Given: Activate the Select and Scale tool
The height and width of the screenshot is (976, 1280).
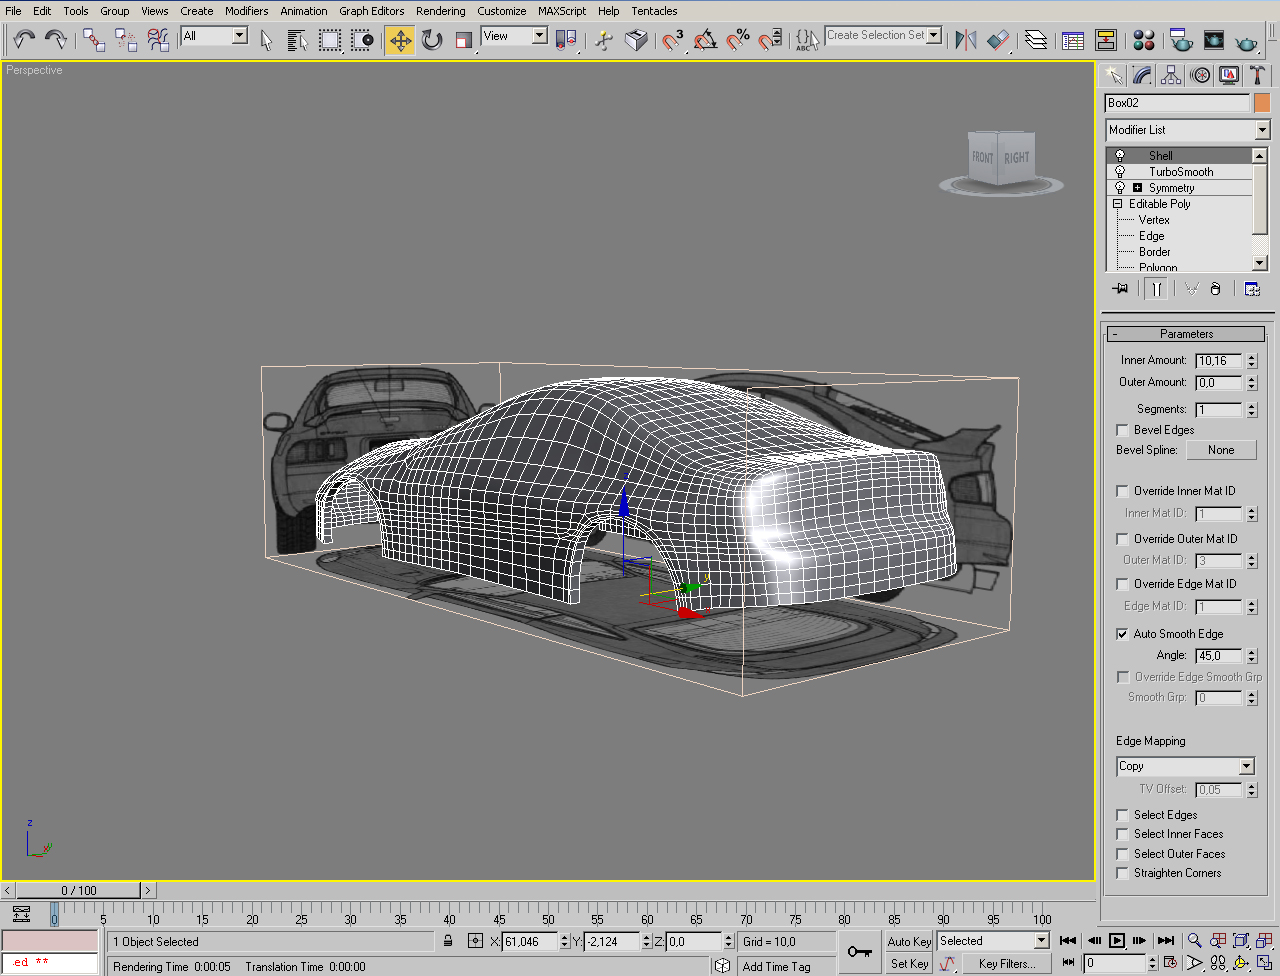Looking at the screenshot, I should pos(464,40).
